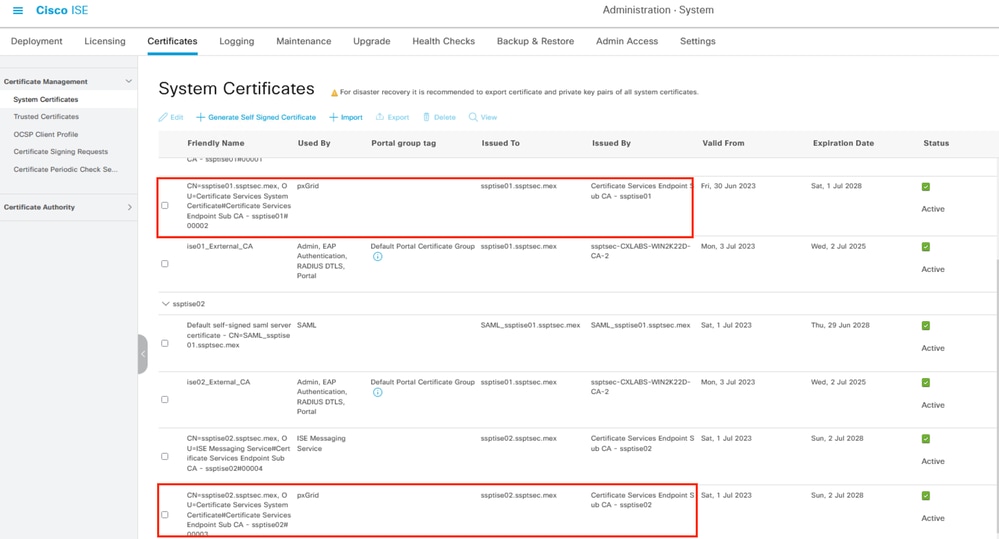Click the Administration · System breadcrumb title

point(658,10)
